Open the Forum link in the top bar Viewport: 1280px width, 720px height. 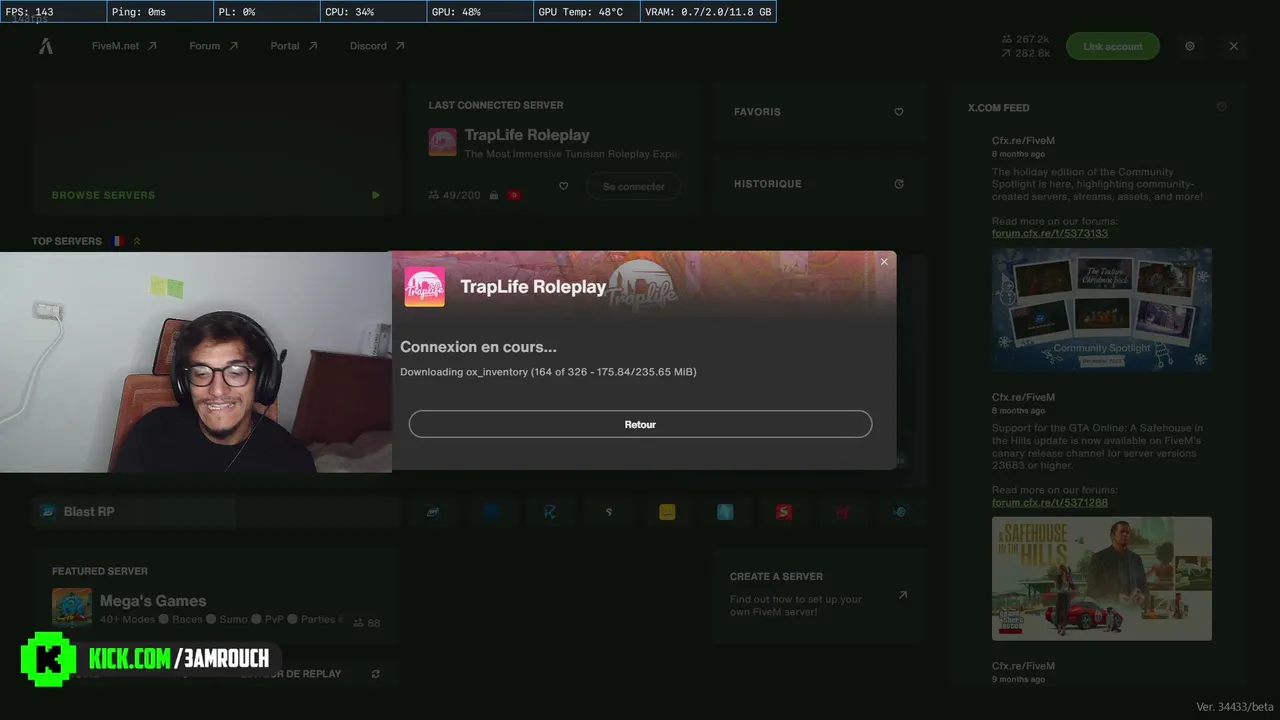(x=214, y=46)
